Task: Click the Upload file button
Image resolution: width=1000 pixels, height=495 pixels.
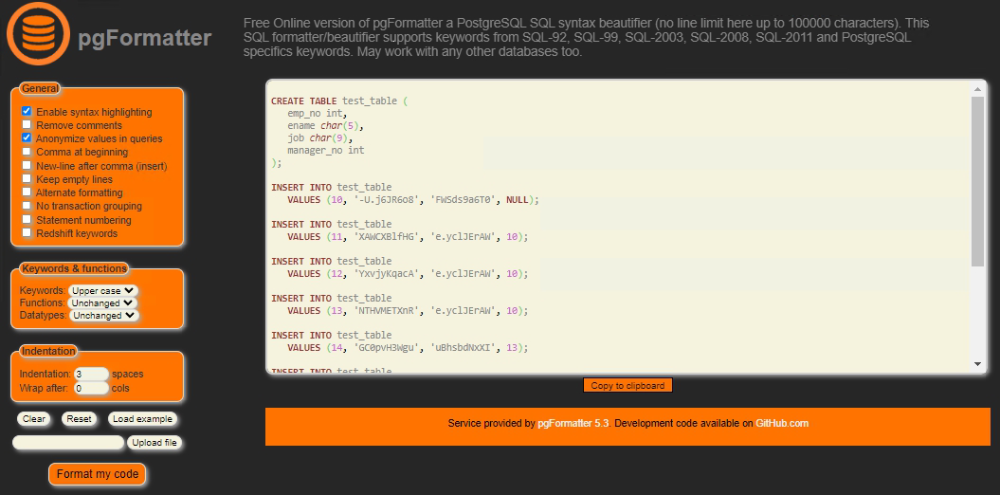Action: point(154,443)
